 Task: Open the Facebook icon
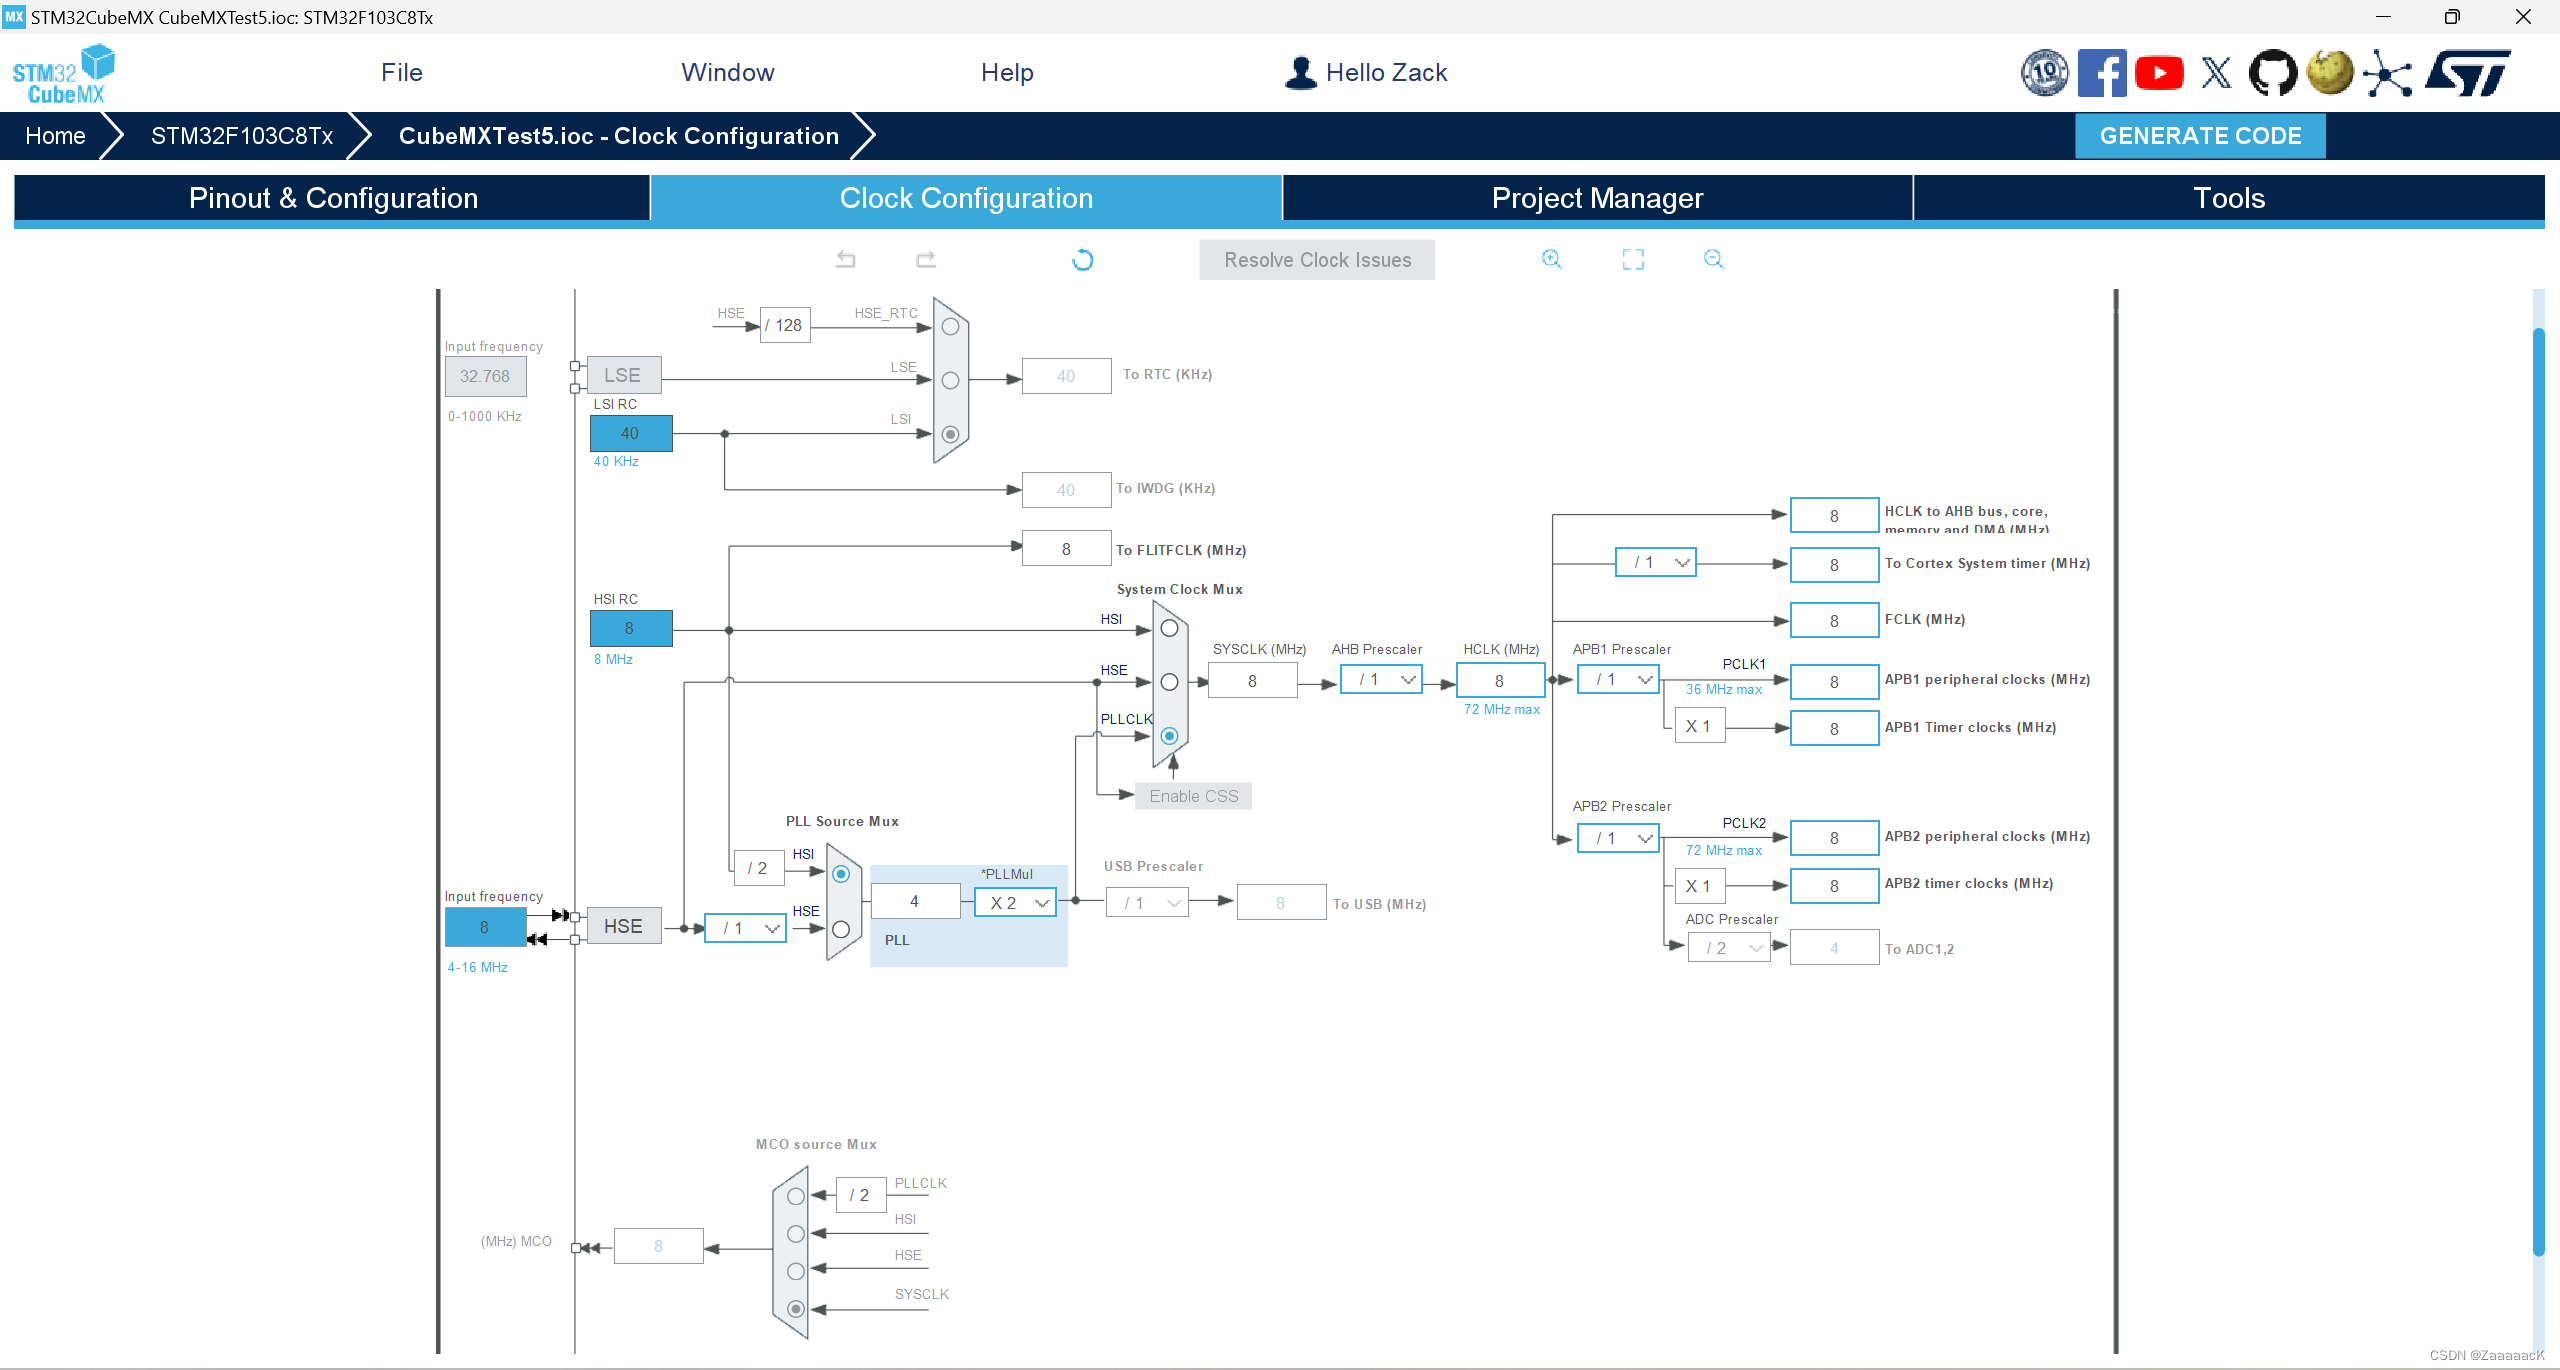click(x=2102, y=73)
